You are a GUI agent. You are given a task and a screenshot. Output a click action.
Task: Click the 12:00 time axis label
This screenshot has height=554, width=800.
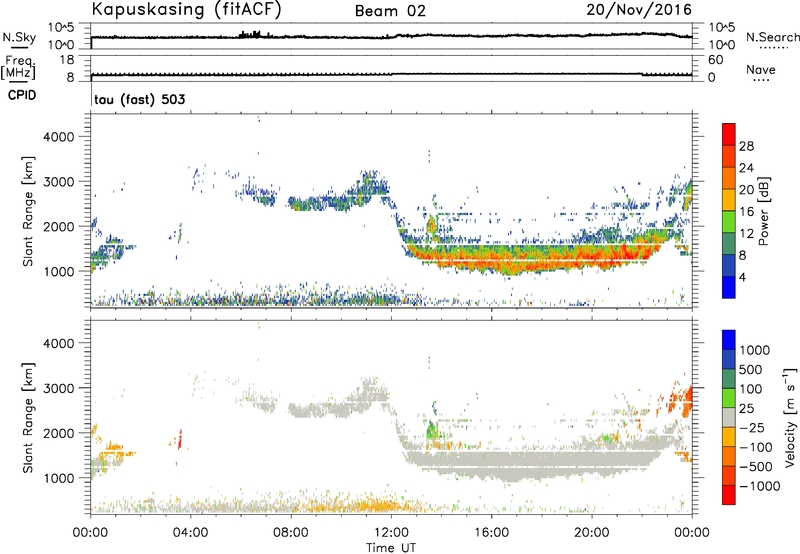pyautogui.click(x=391, y=533)
